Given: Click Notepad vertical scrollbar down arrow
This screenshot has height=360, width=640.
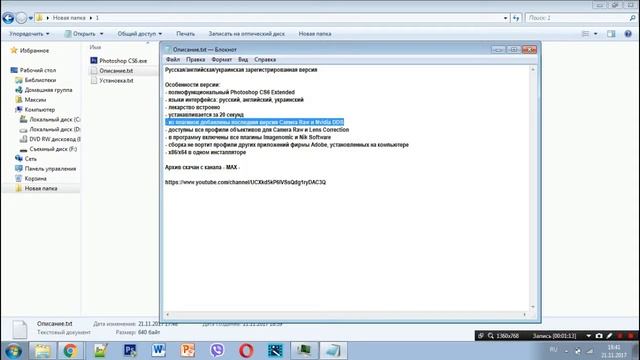Looking at the screenshot, I should (533, 307).
